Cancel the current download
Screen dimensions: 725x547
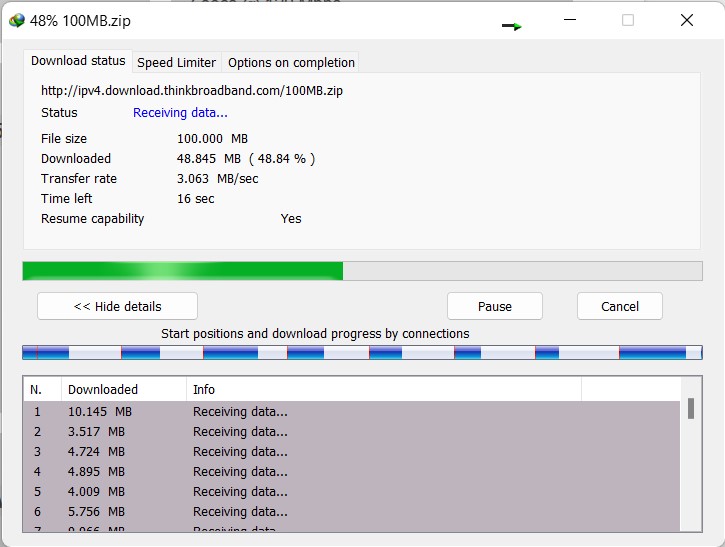coord(620,306)
